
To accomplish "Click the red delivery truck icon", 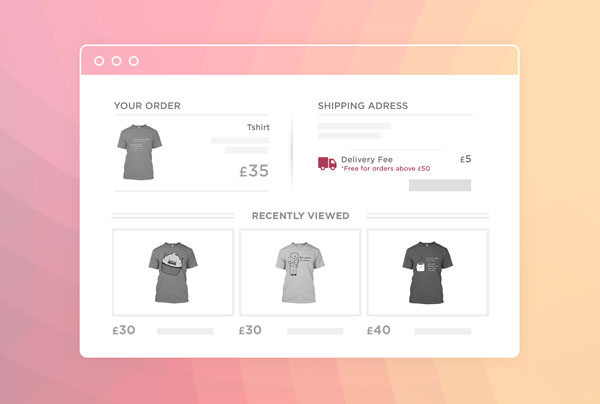I will (327, 163).
